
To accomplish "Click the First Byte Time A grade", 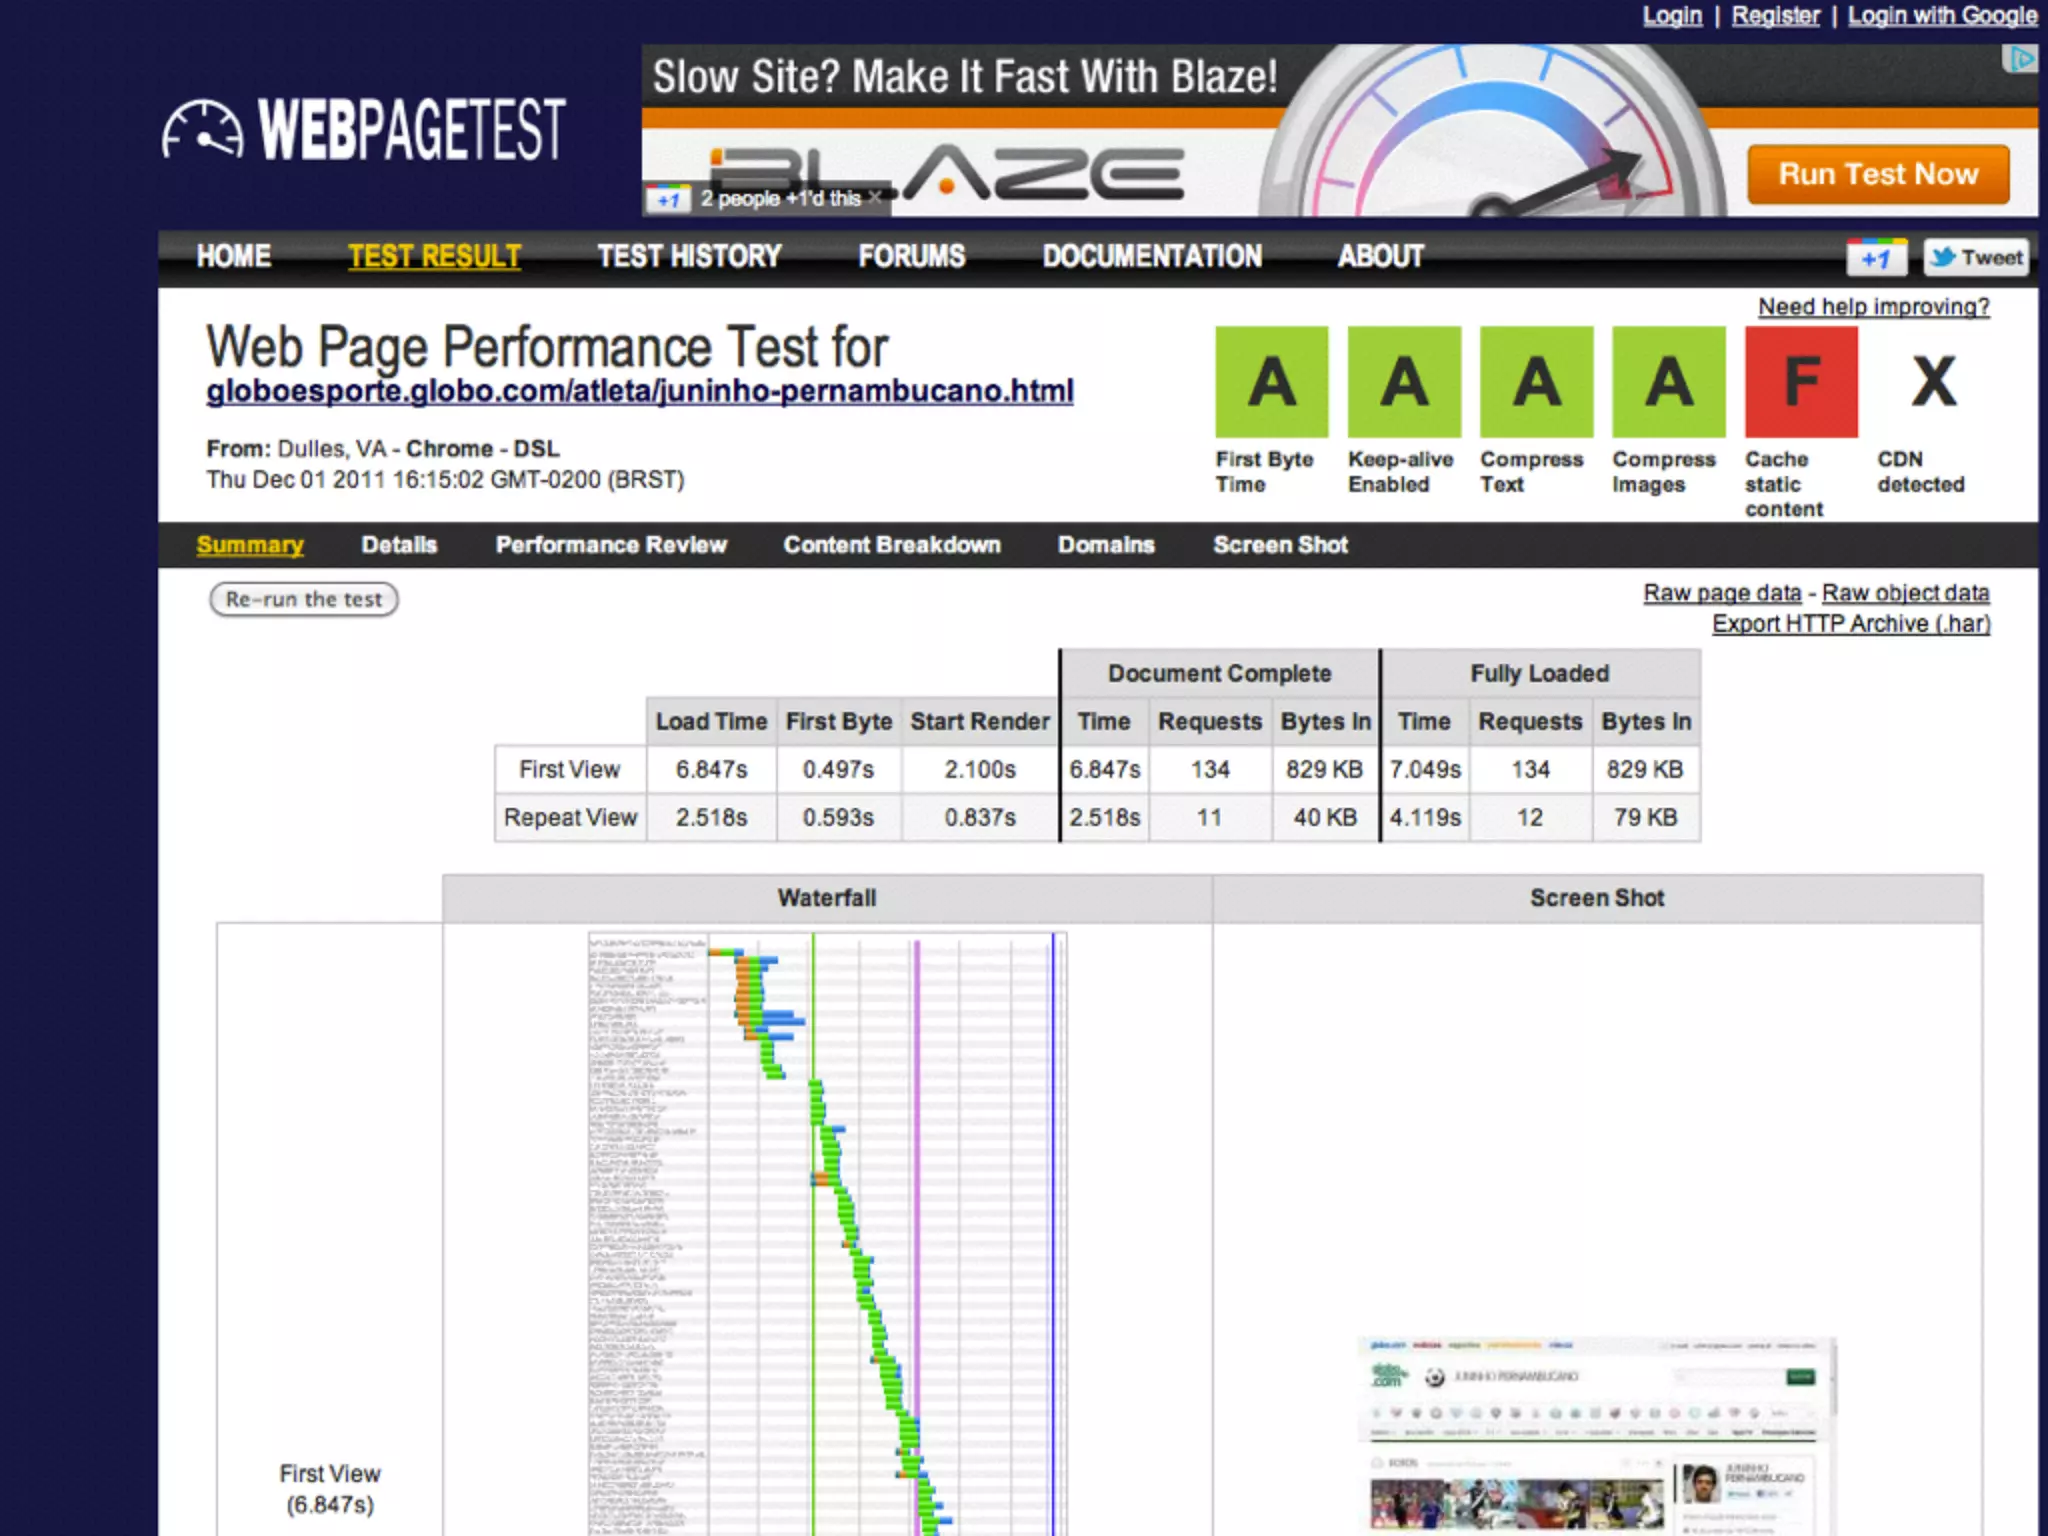I will pyautogui.click(x=1271, y=382).
